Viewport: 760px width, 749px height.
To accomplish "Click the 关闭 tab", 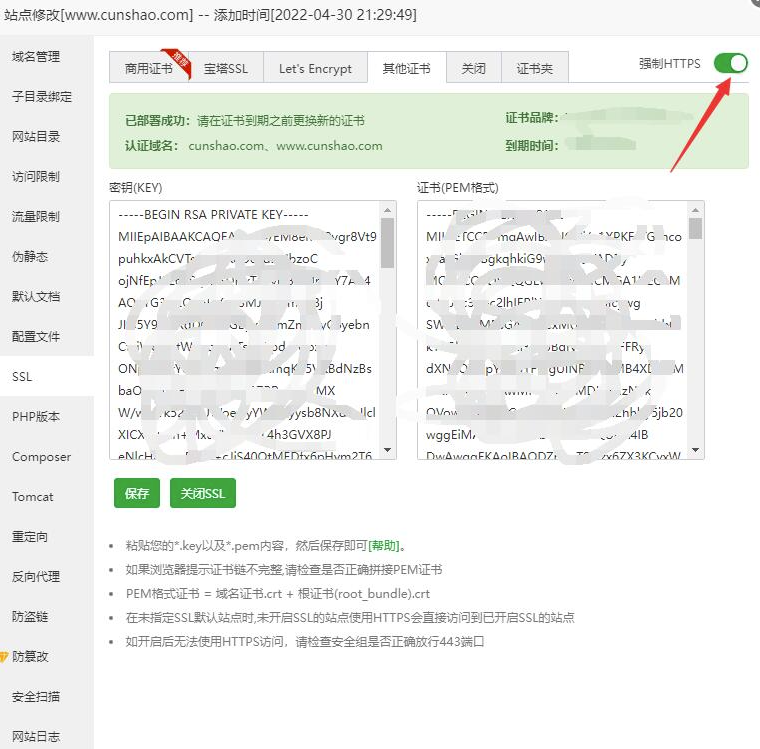I will [x=474, y=68].
